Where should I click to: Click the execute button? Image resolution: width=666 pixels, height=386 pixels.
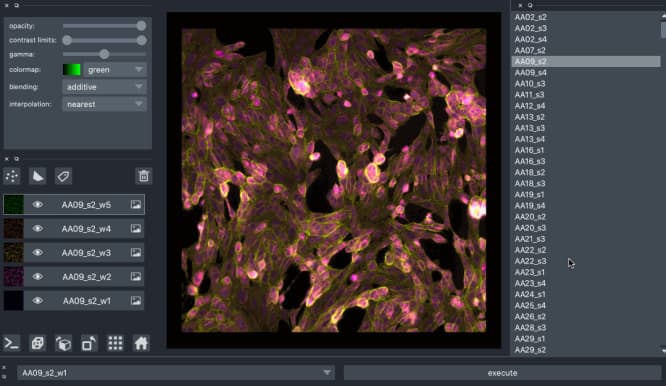coord(502,373)
